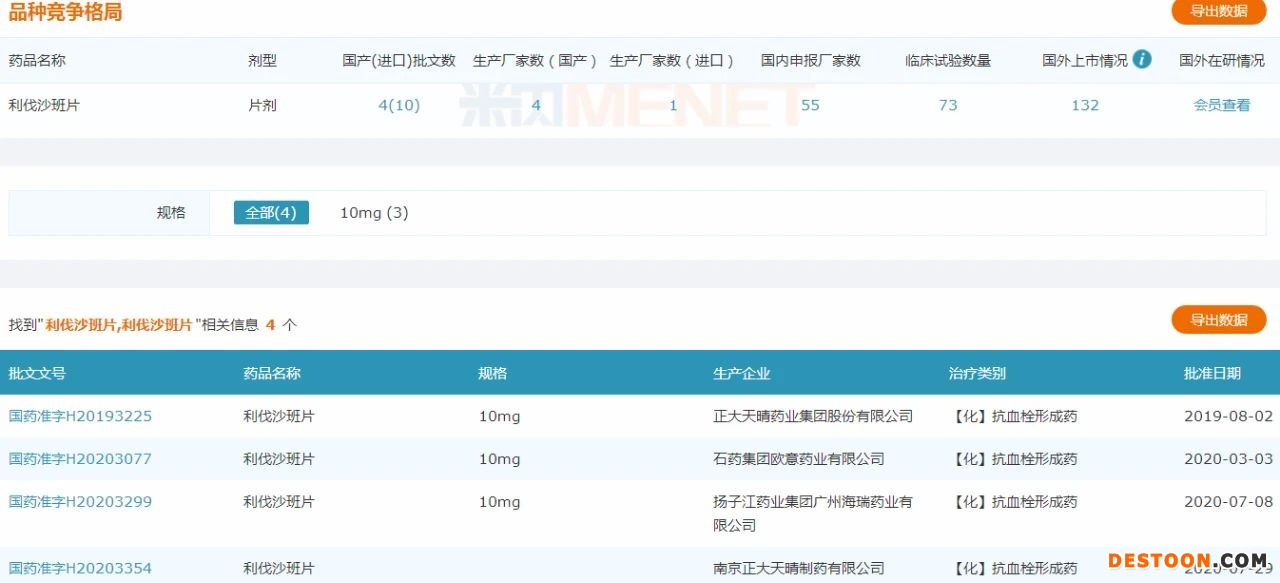This screenshot has height=583, width=1280.
Task: Click the 4(10) approval count link
Action: click(399, 105)
